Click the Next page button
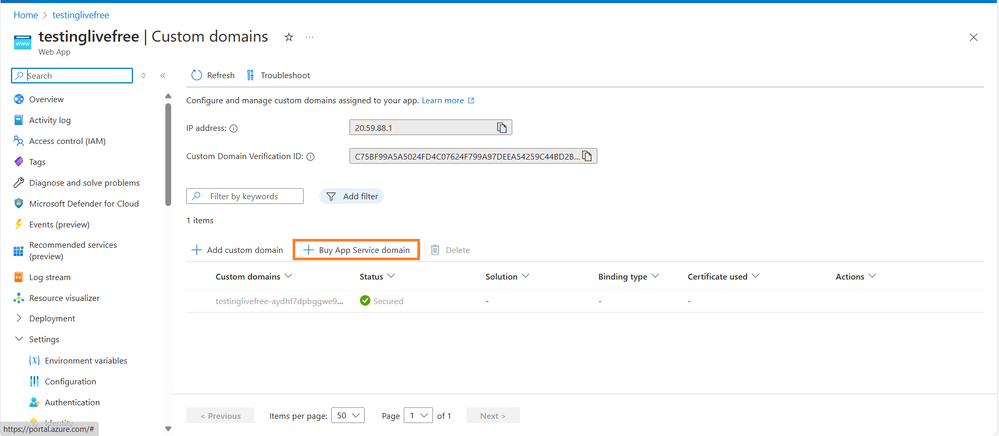 tap(492, 416)
